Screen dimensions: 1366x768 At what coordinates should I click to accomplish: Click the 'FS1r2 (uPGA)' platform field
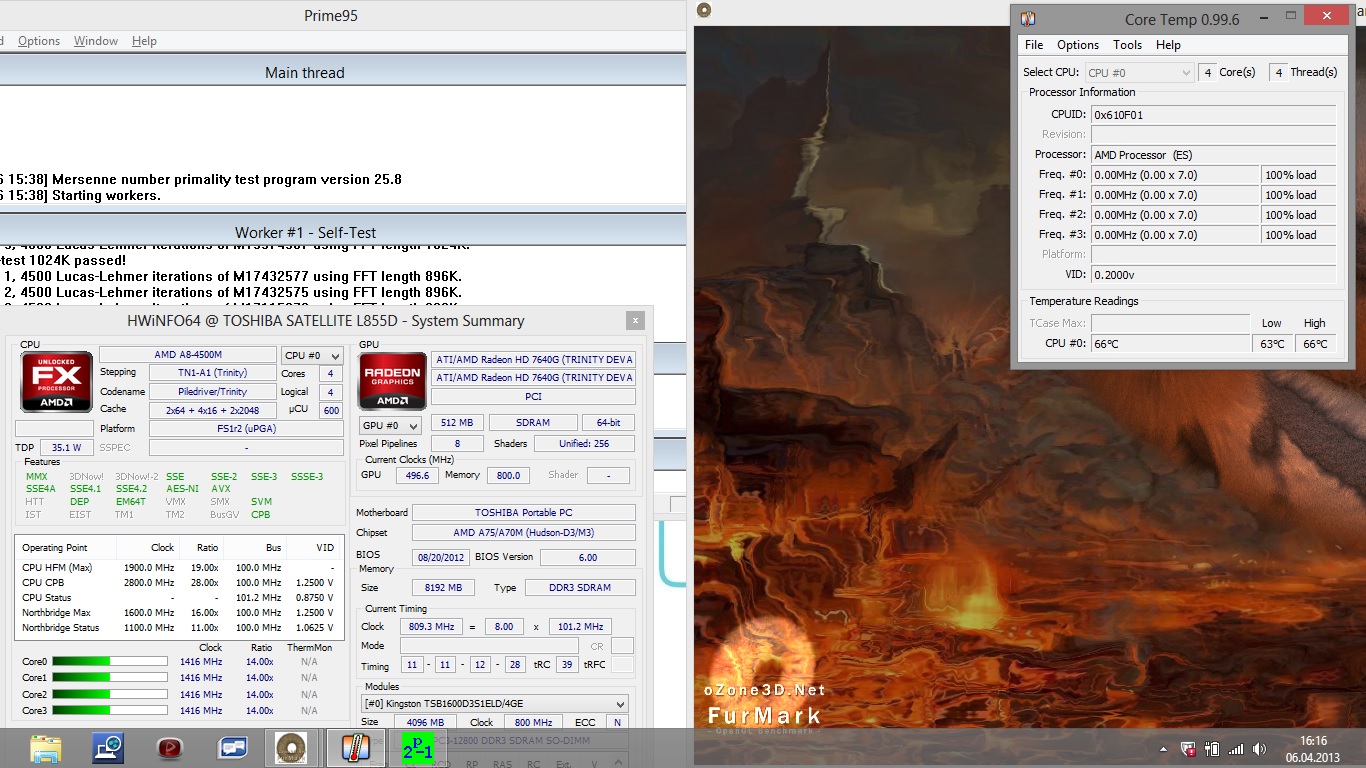(x=246, y=429)
